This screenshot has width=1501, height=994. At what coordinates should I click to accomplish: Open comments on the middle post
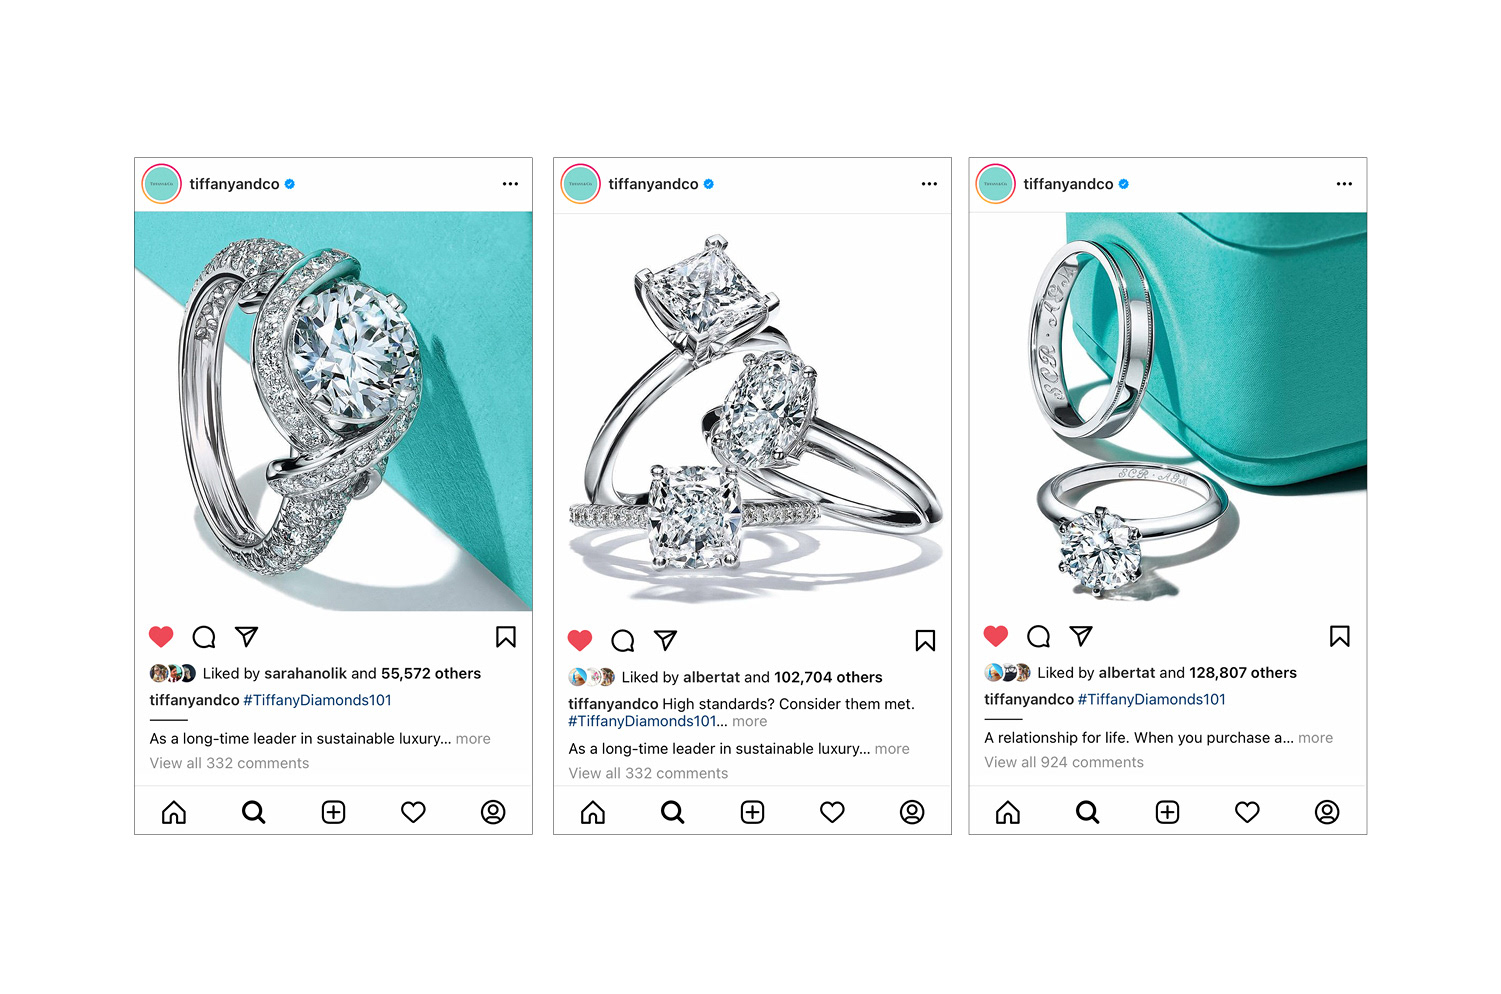(x=623, y=641)
